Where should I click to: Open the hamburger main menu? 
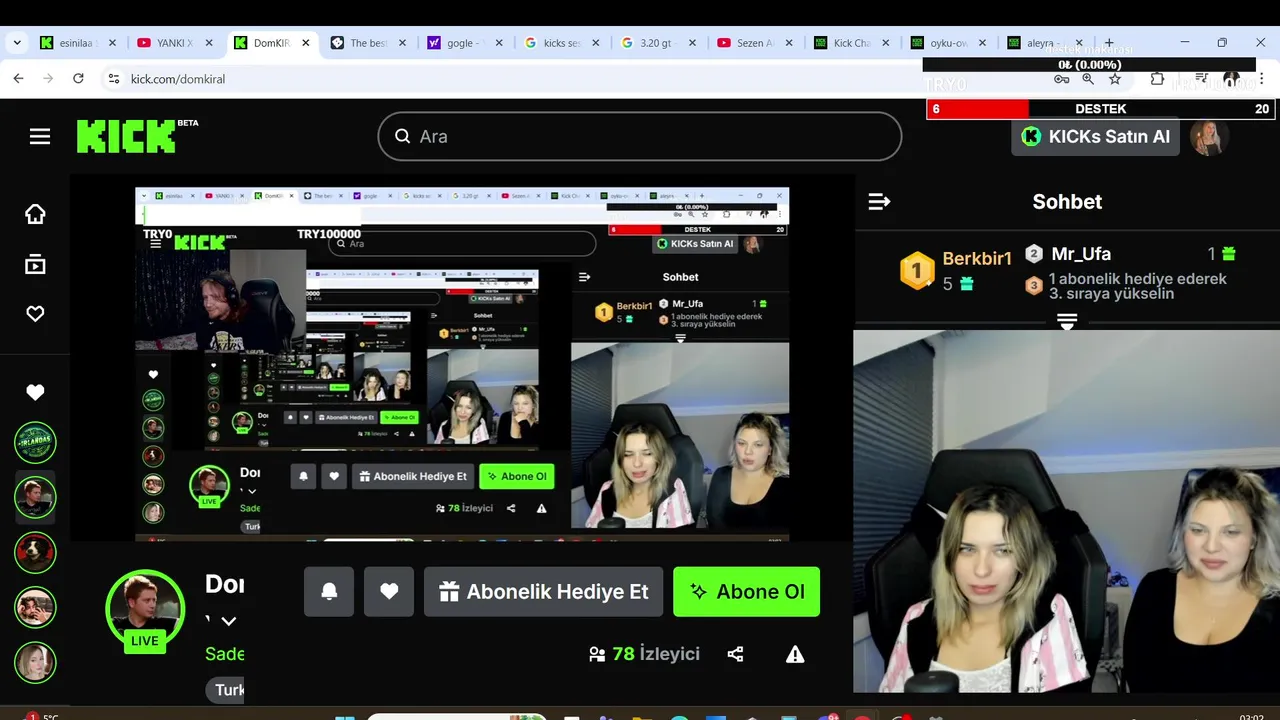(x=40, y=137)
